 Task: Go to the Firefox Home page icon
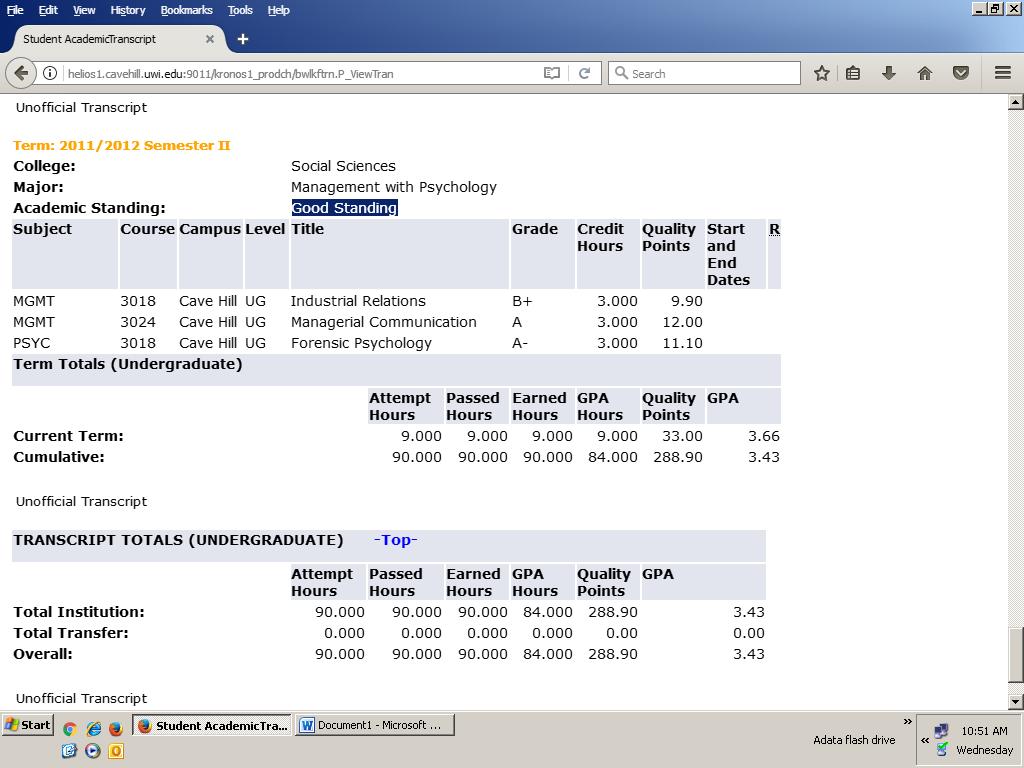(x=925, y=73)
